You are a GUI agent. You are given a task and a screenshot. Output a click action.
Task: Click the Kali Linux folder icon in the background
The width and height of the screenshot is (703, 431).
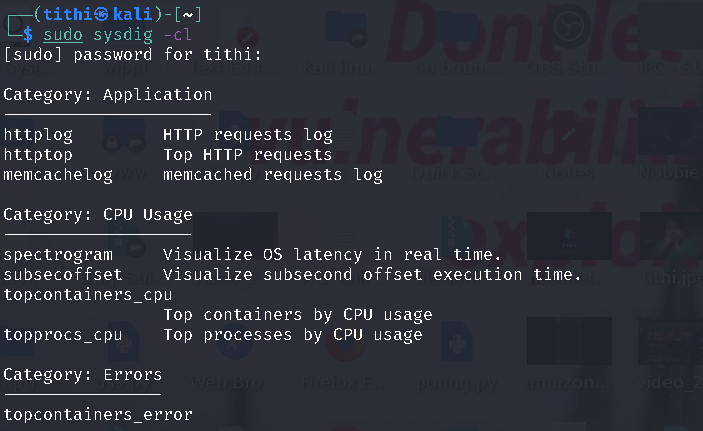tap(346, 30)
